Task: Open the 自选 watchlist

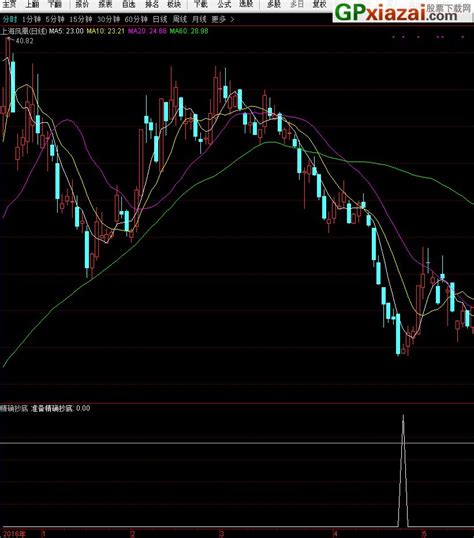Action: pos(129,4)
